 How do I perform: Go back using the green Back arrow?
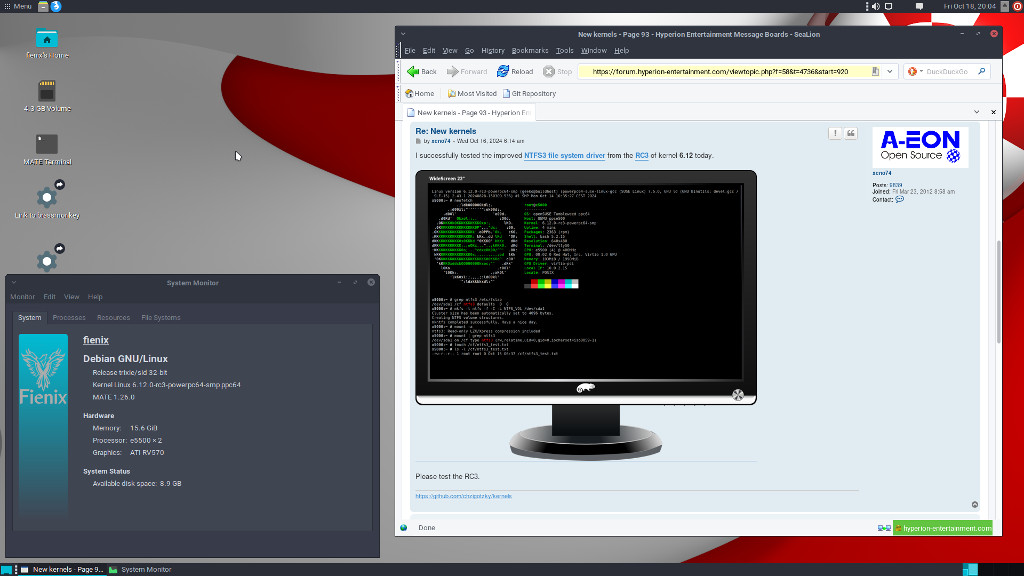(421, 71)
